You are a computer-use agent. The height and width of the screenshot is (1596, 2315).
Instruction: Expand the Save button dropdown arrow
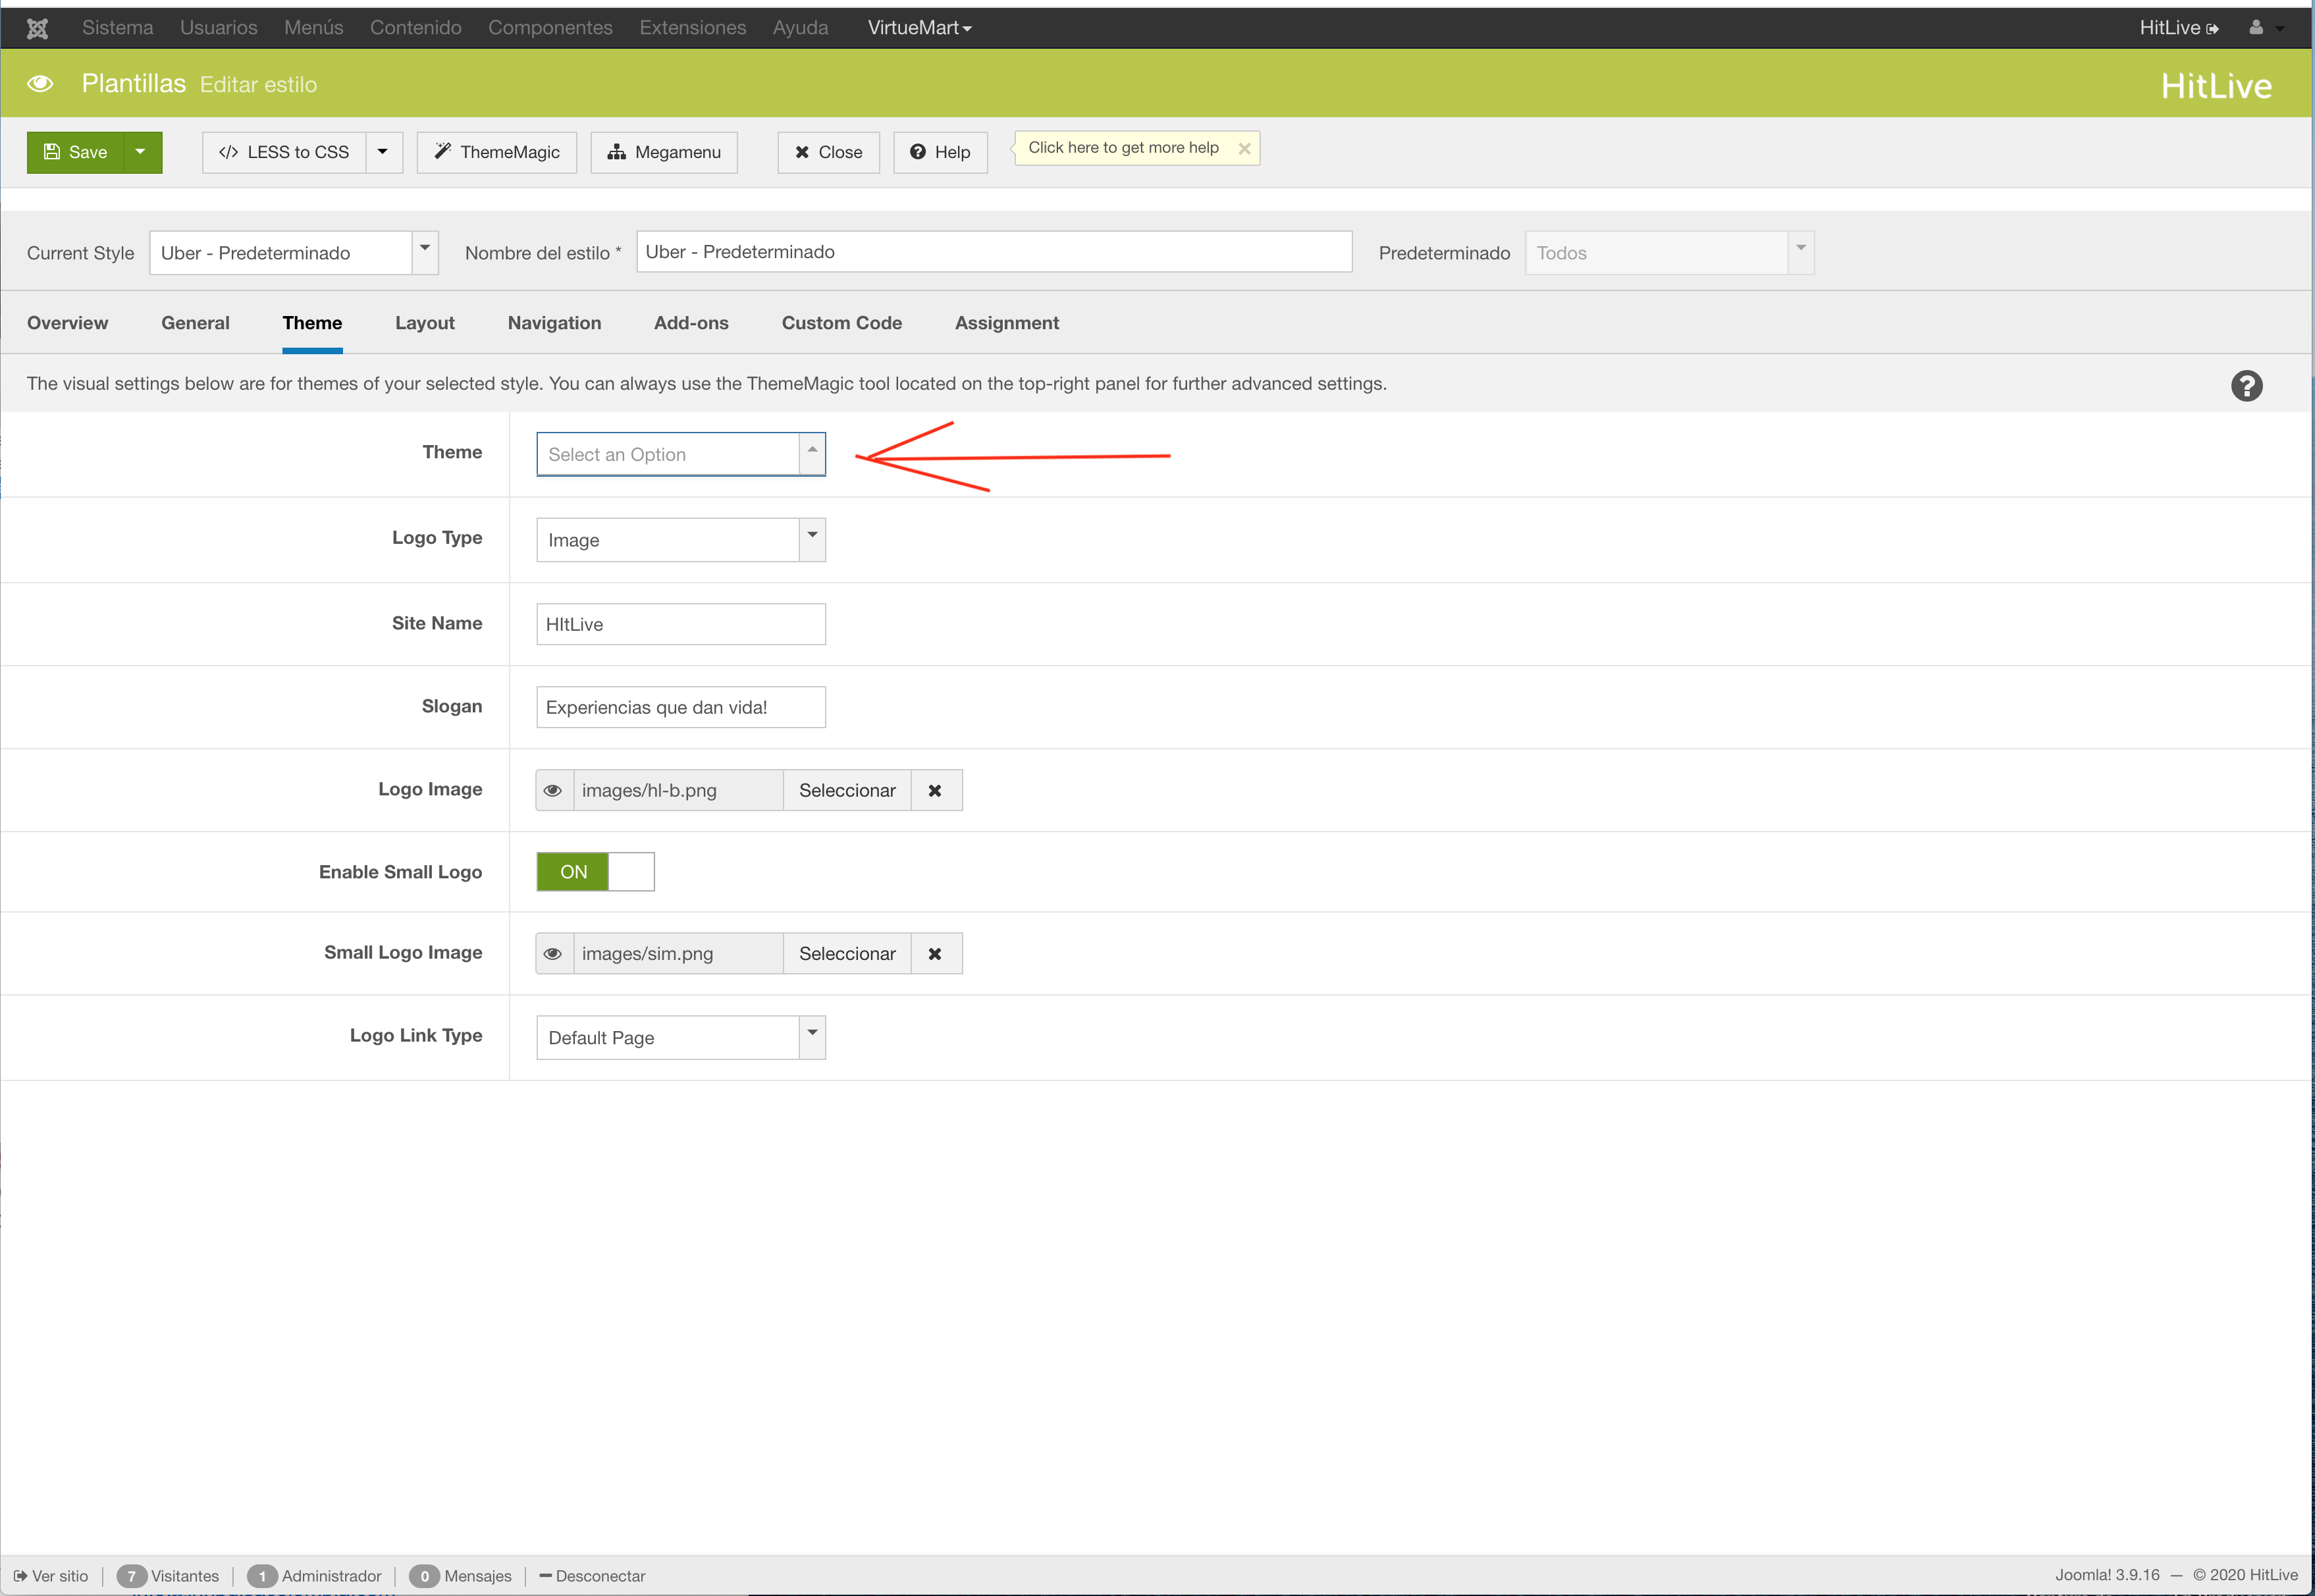click(141, 152)
